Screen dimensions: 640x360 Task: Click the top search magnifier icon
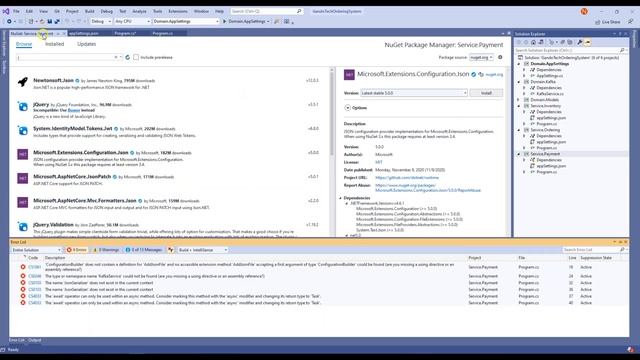pos(299,11)
